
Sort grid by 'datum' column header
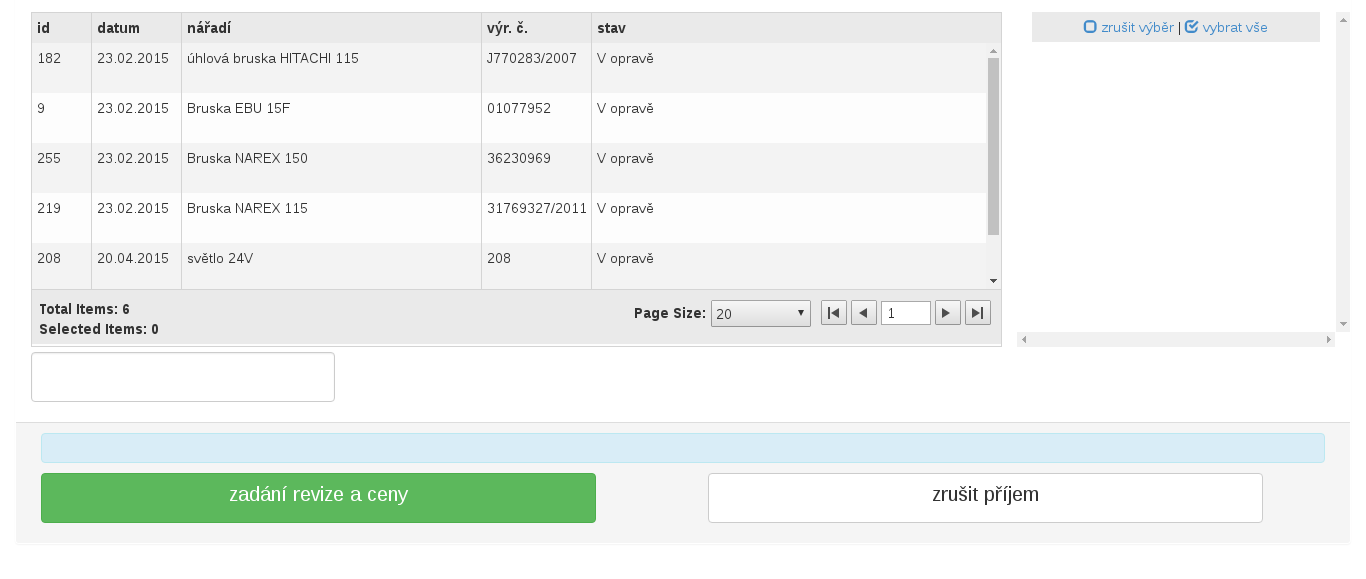(x=119, y=28)
